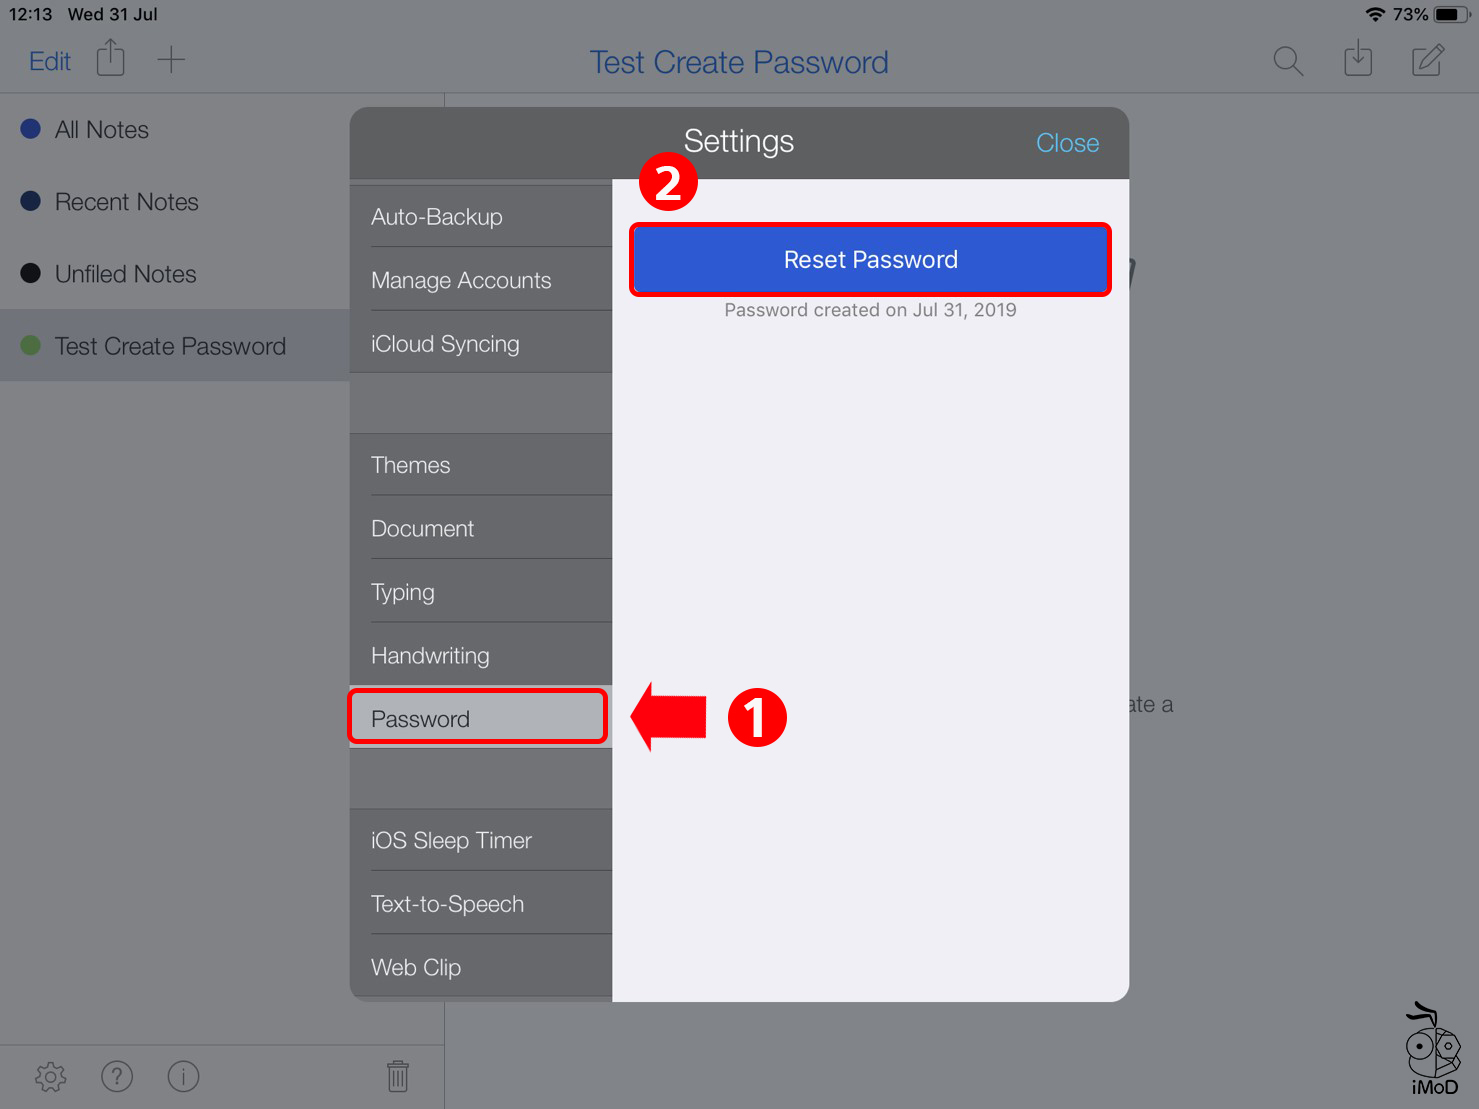Open the share sheet icon
The width and height of the screenshot is (1479, 1109).
110,59
